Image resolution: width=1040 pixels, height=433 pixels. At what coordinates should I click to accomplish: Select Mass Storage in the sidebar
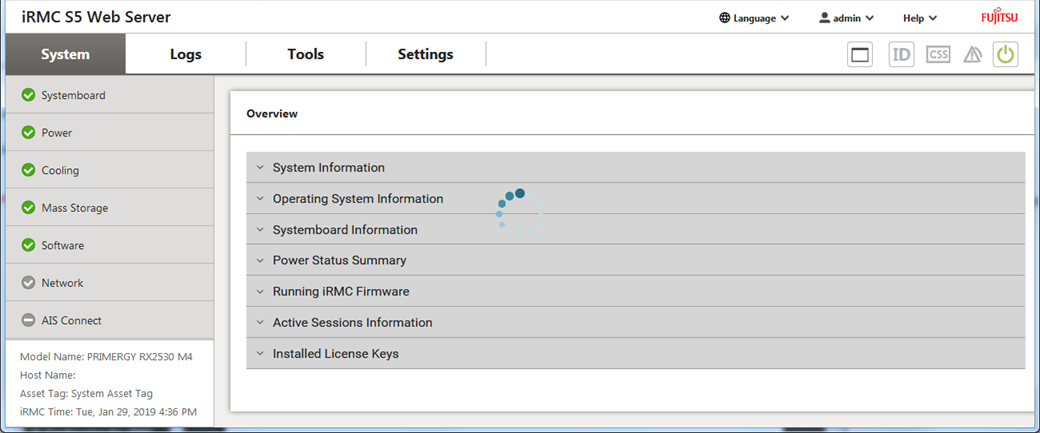pyautogui.click(x=74, y=208)
